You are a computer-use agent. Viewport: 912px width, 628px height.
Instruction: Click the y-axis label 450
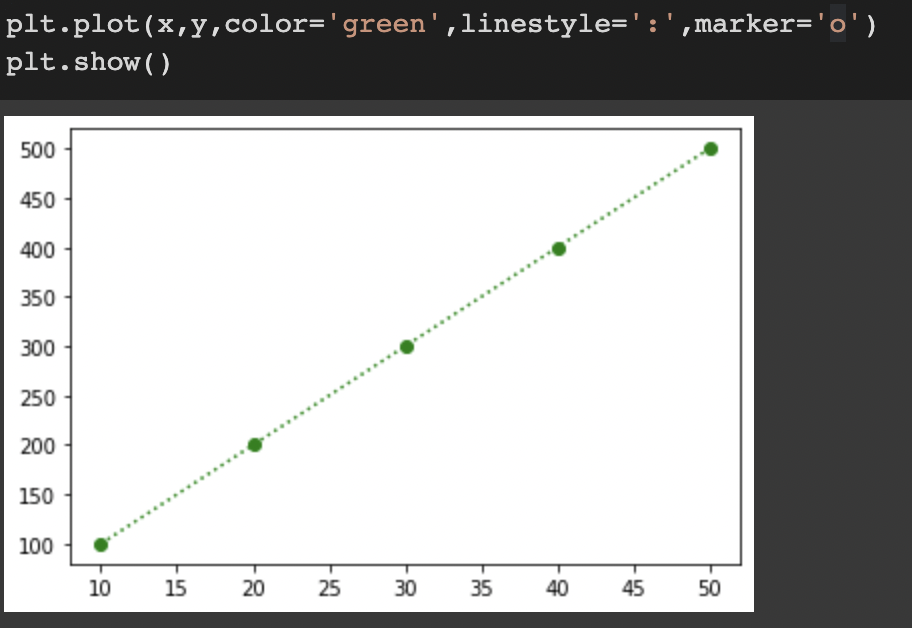click(x=37, y=200)
